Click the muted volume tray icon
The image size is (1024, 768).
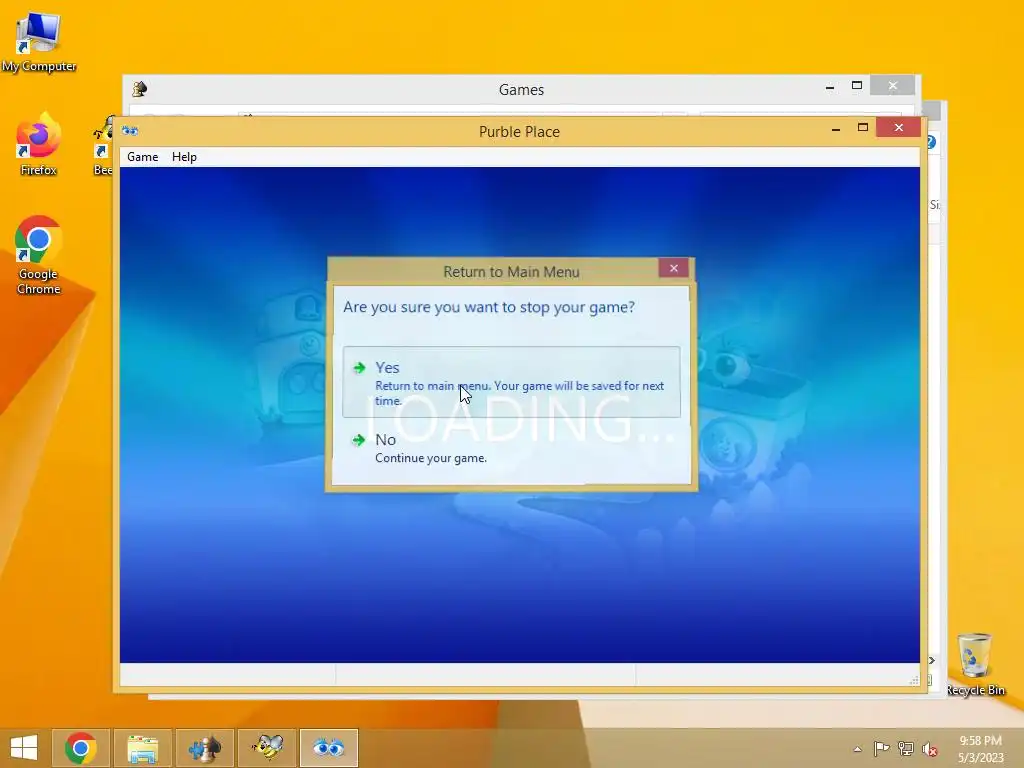929,749
